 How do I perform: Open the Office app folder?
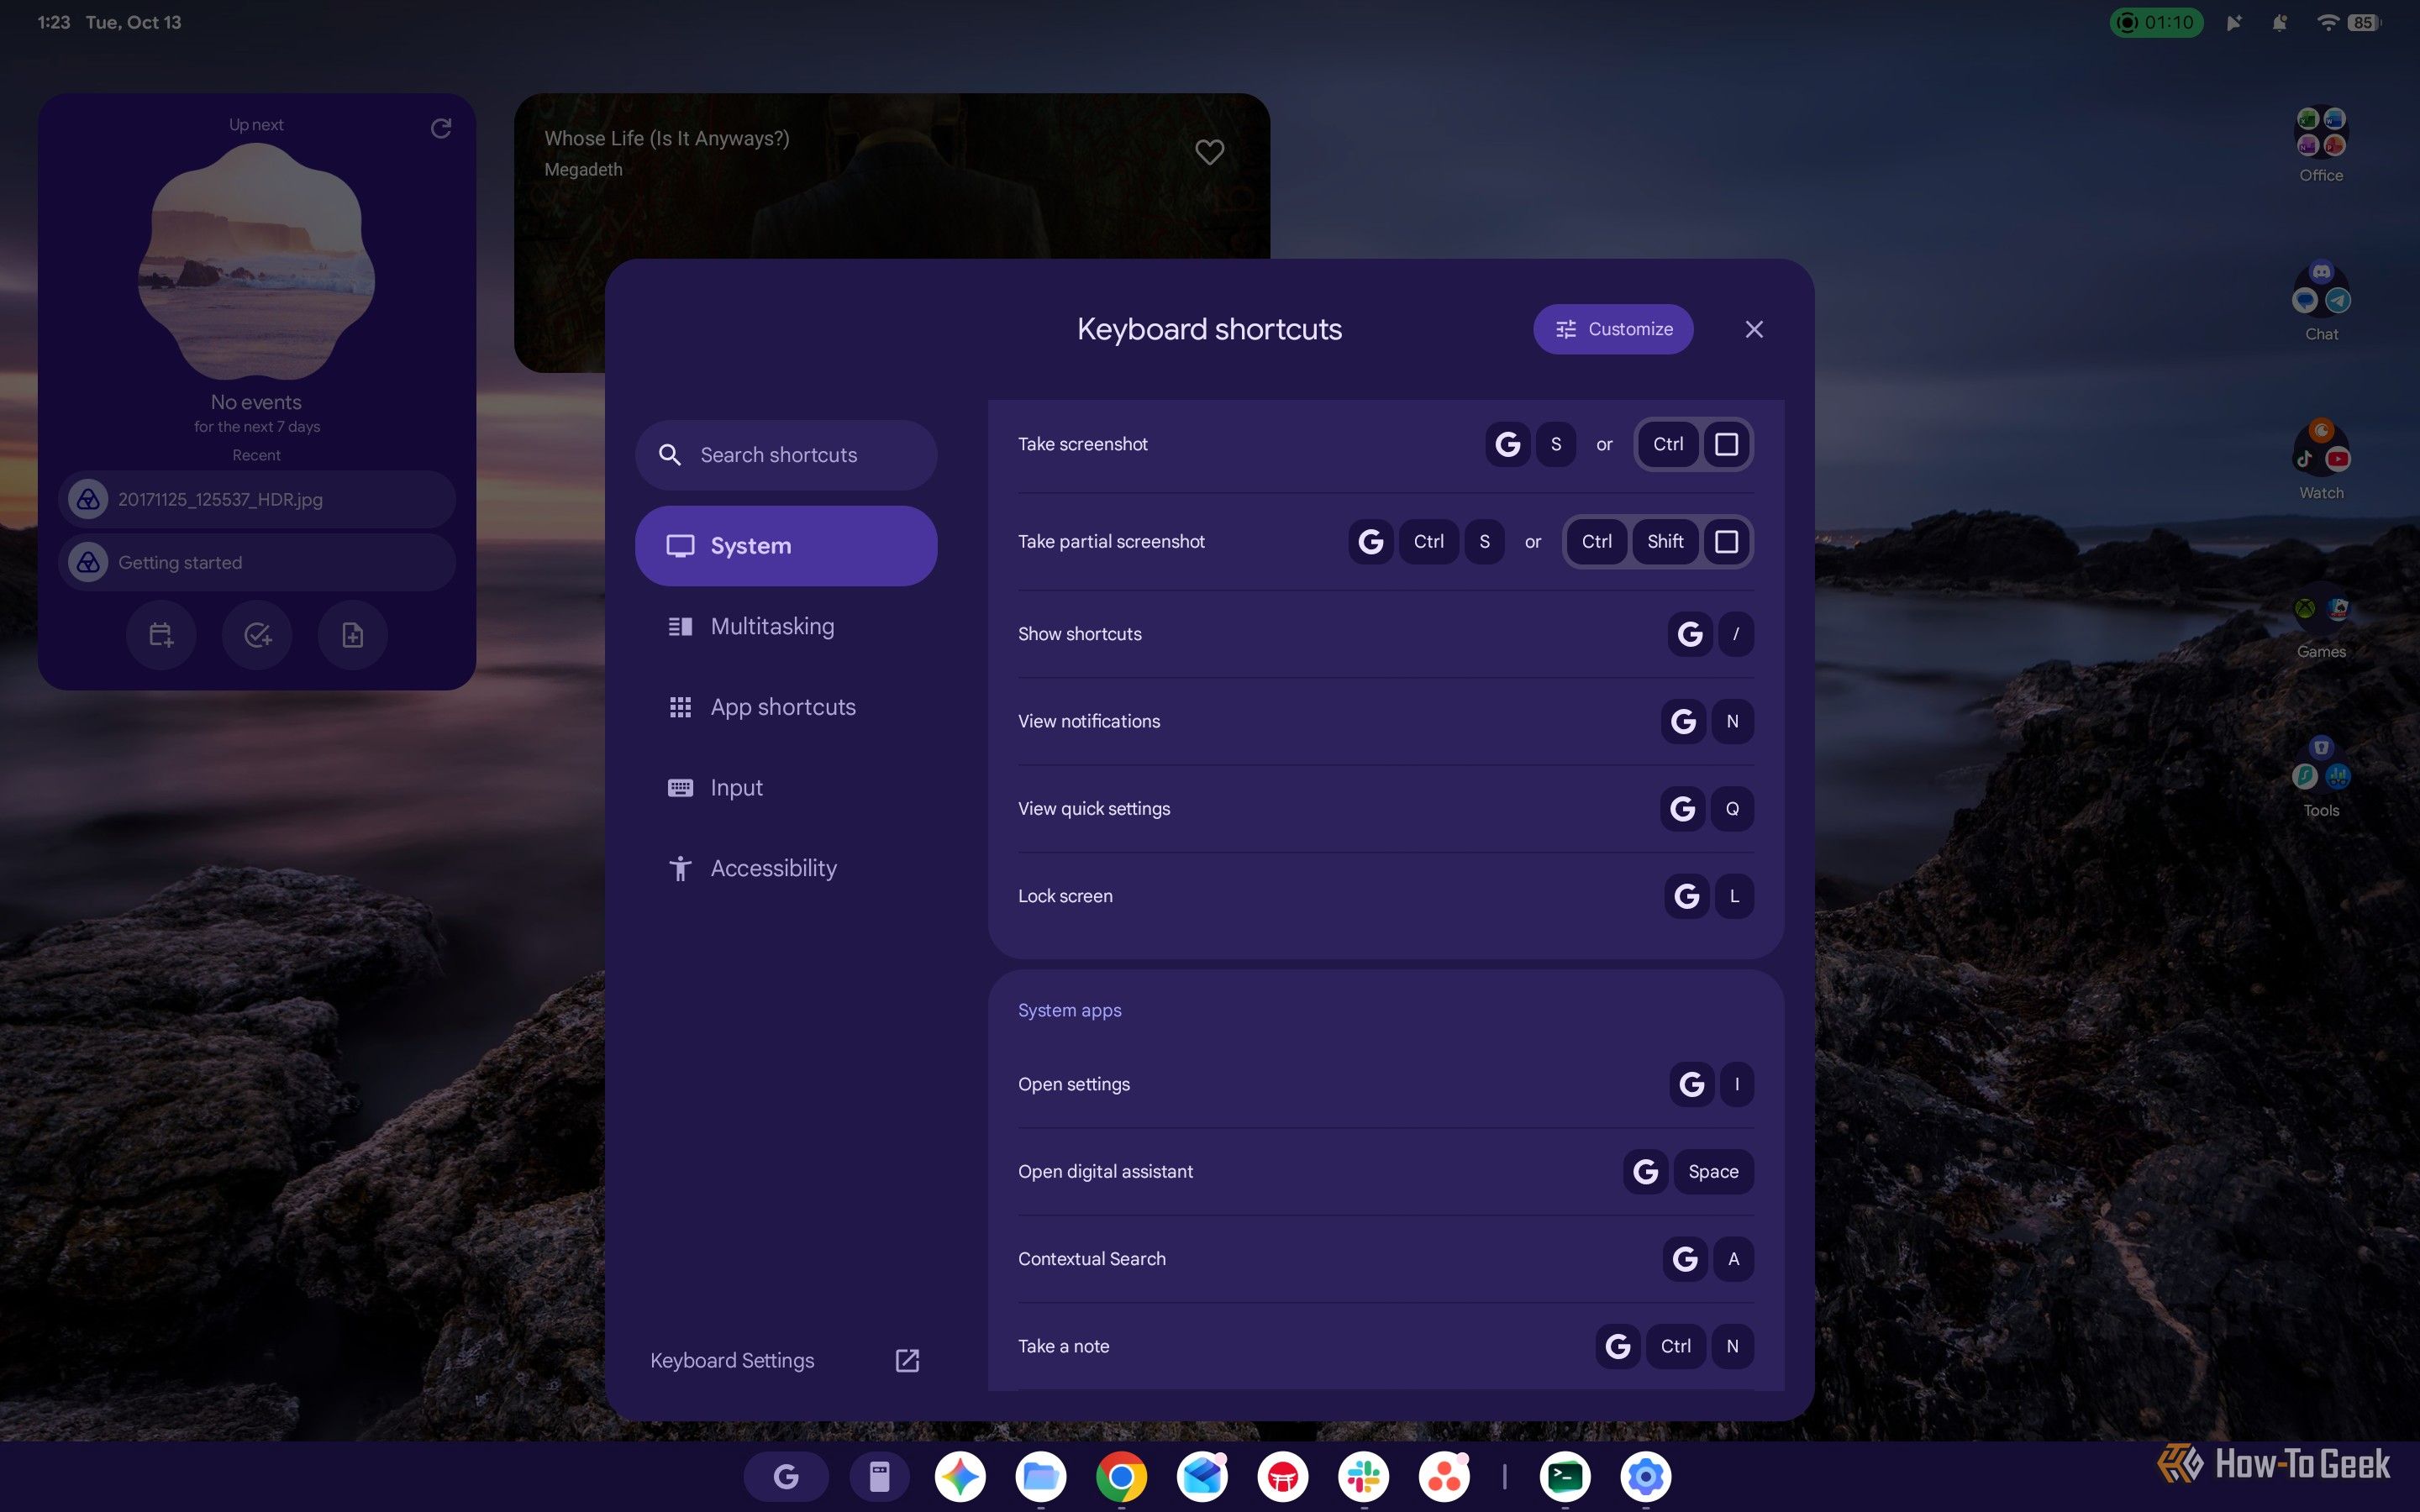[2321, 145]
